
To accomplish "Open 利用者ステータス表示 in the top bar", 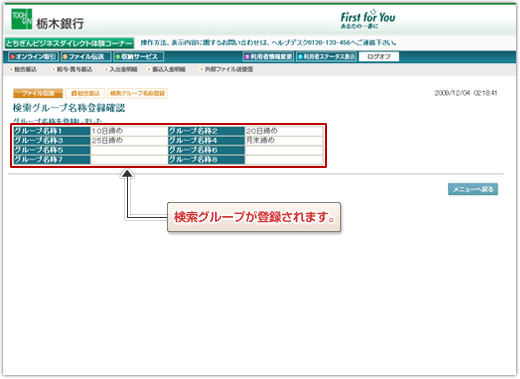I will click(x=326, y=57).
